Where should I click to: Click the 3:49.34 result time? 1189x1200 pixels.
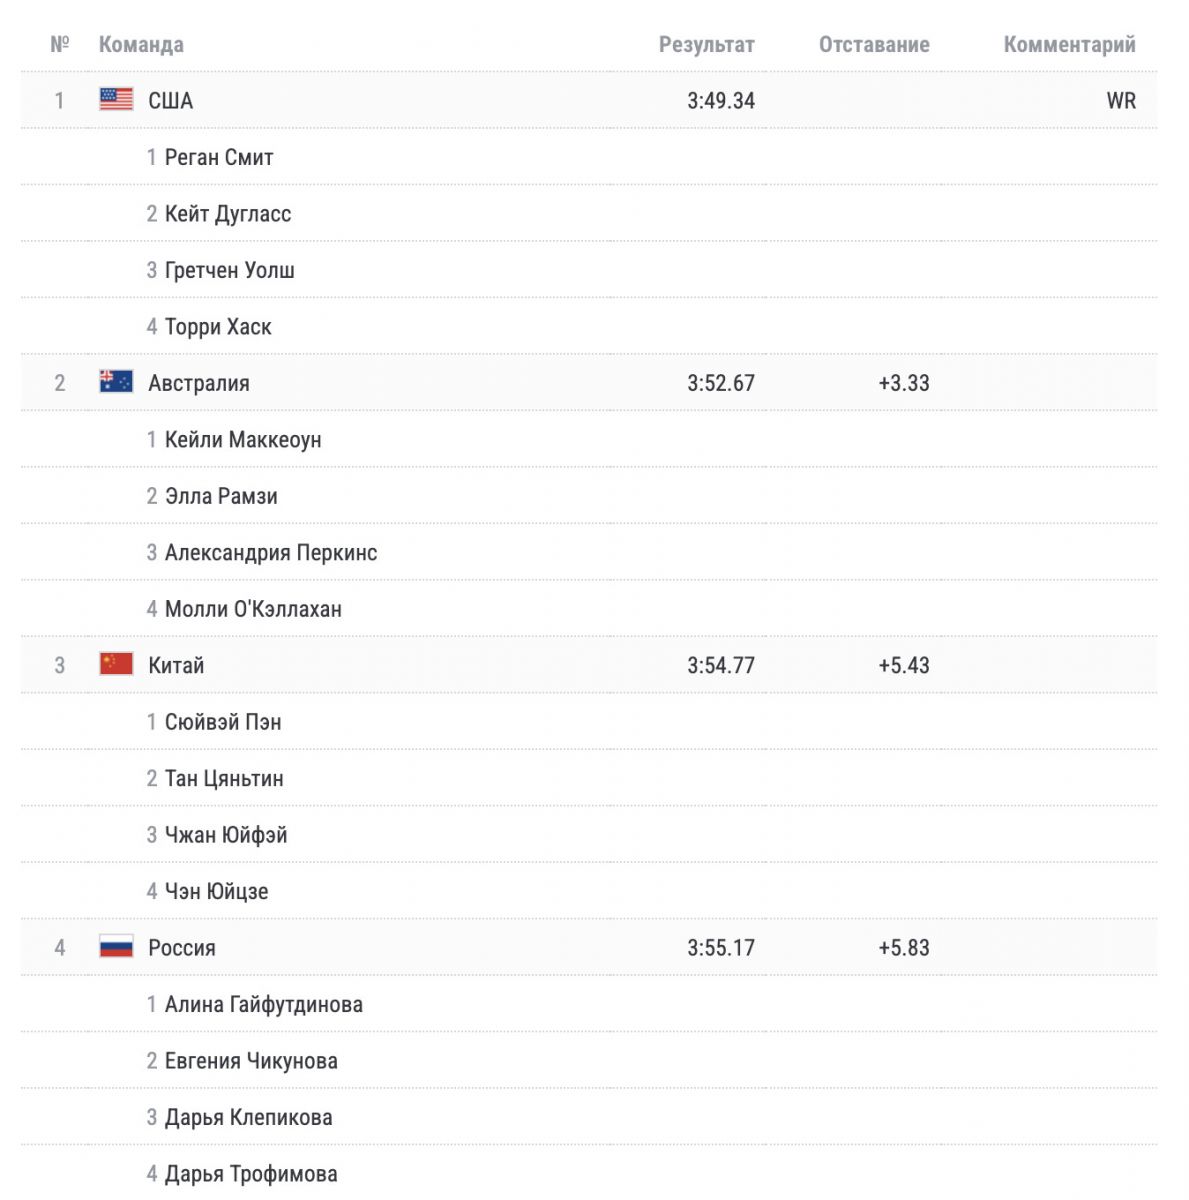point(721,100)
